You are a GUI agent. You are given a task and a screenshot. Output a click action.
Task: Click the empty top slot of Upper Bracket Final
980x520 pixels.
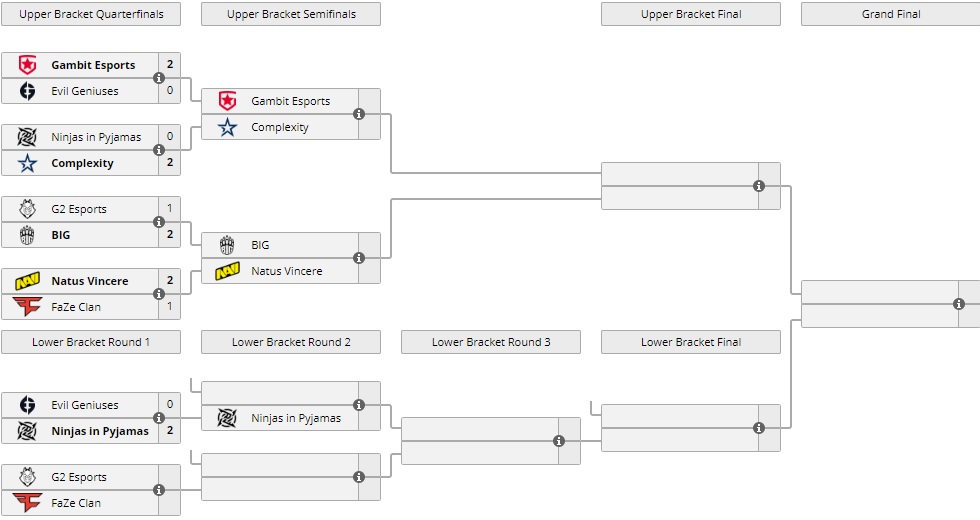680,173
